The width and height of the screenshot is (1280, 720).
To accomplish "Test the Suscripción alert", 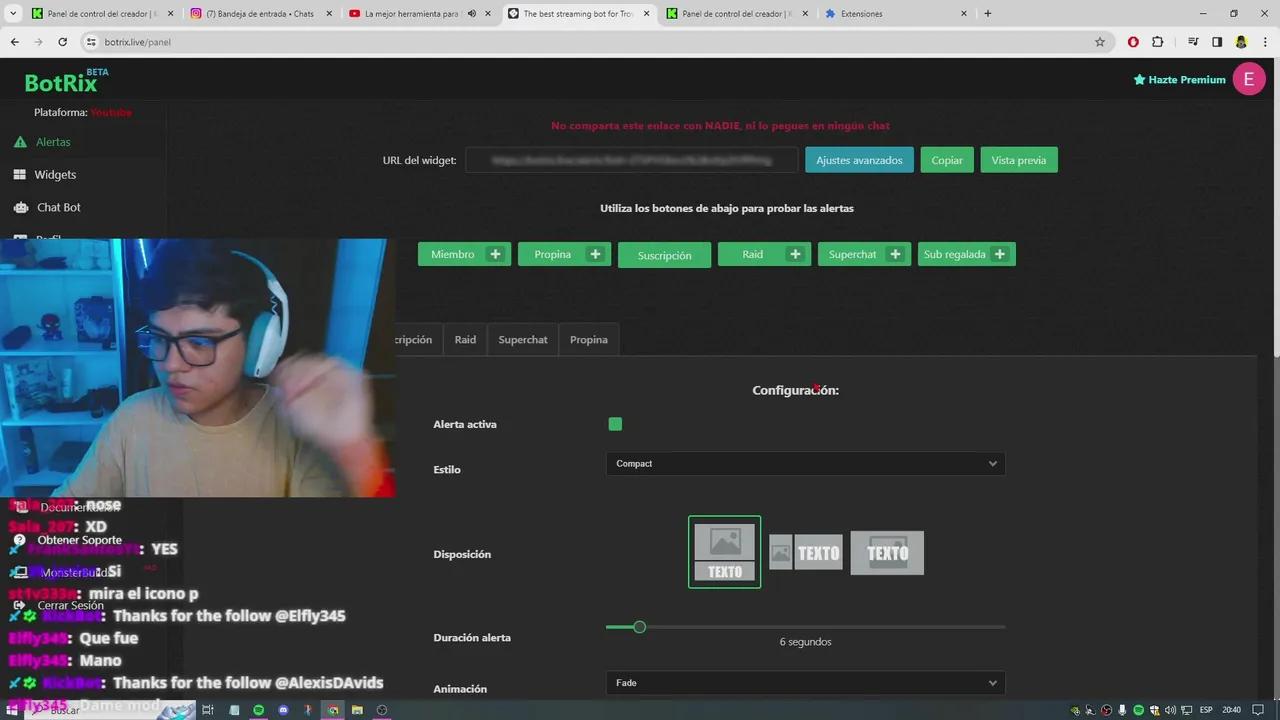I will pos(664,255).
